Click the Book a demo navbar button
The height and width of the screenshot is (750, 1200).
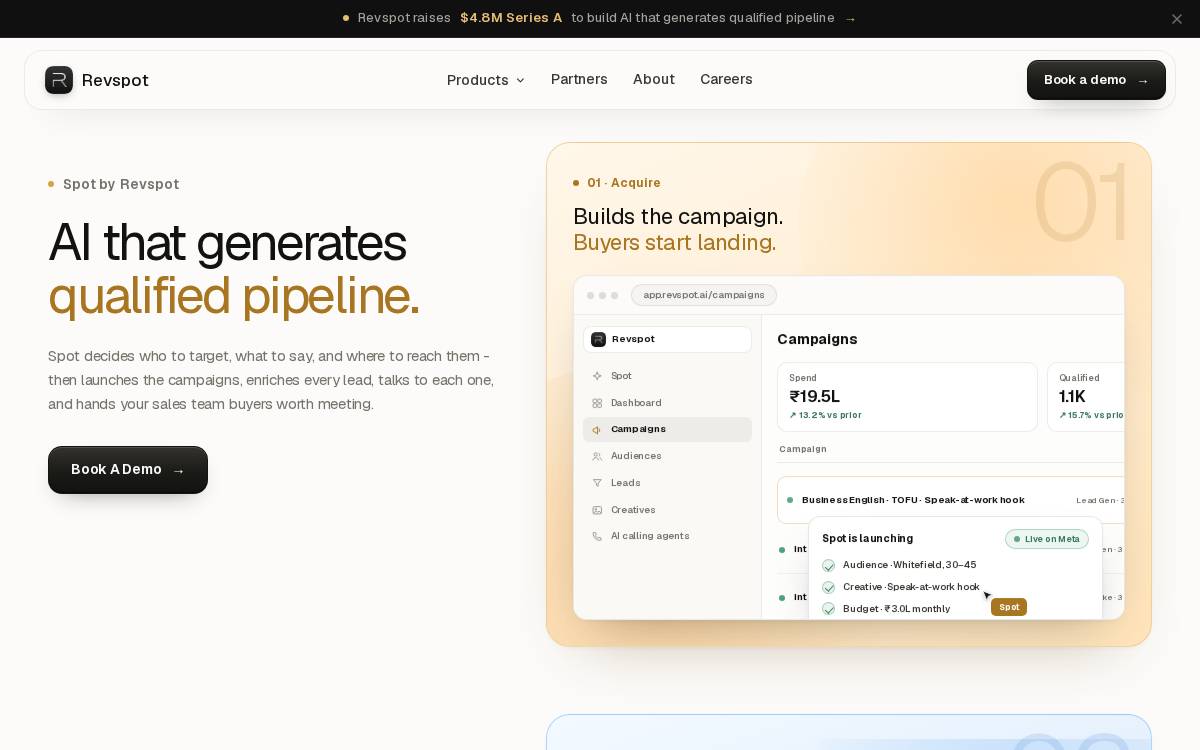click(1096, 80)
